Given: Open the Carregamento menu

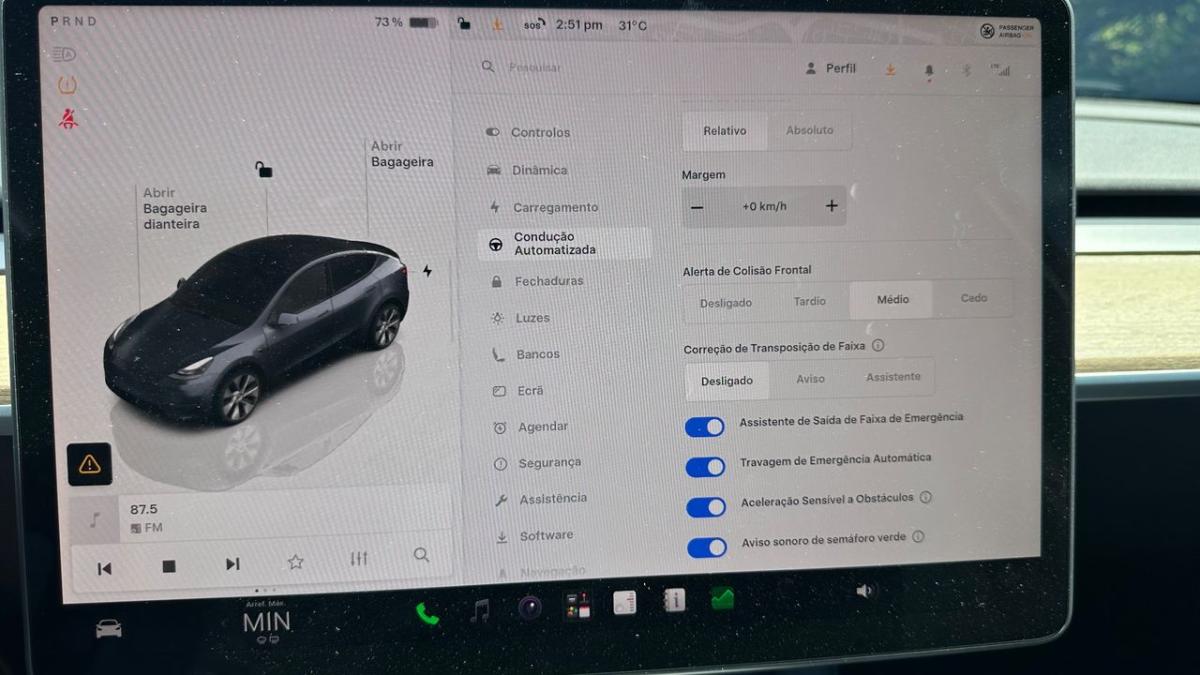Looking at the screenshot, I should pyautogui.click(x=544, y=207).
